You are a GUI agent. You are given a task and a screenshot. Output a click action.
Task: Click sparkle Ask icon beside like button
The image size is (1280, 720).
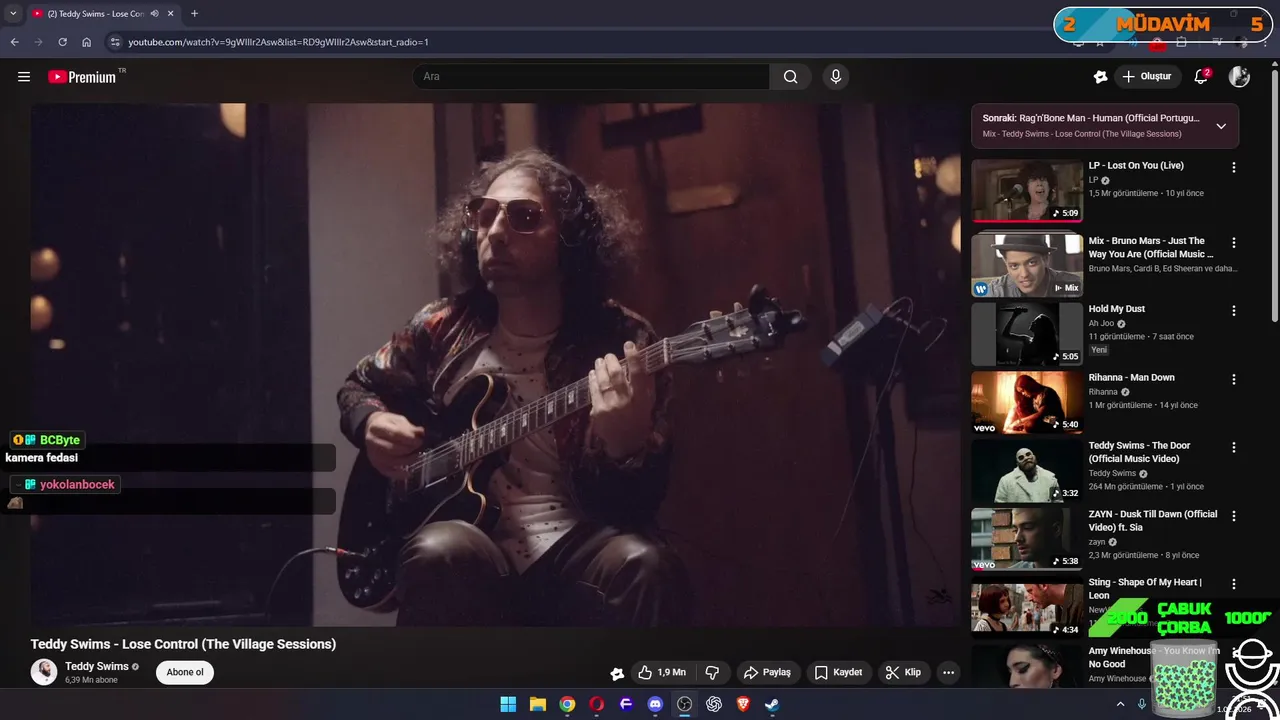[x=617, y=673]
